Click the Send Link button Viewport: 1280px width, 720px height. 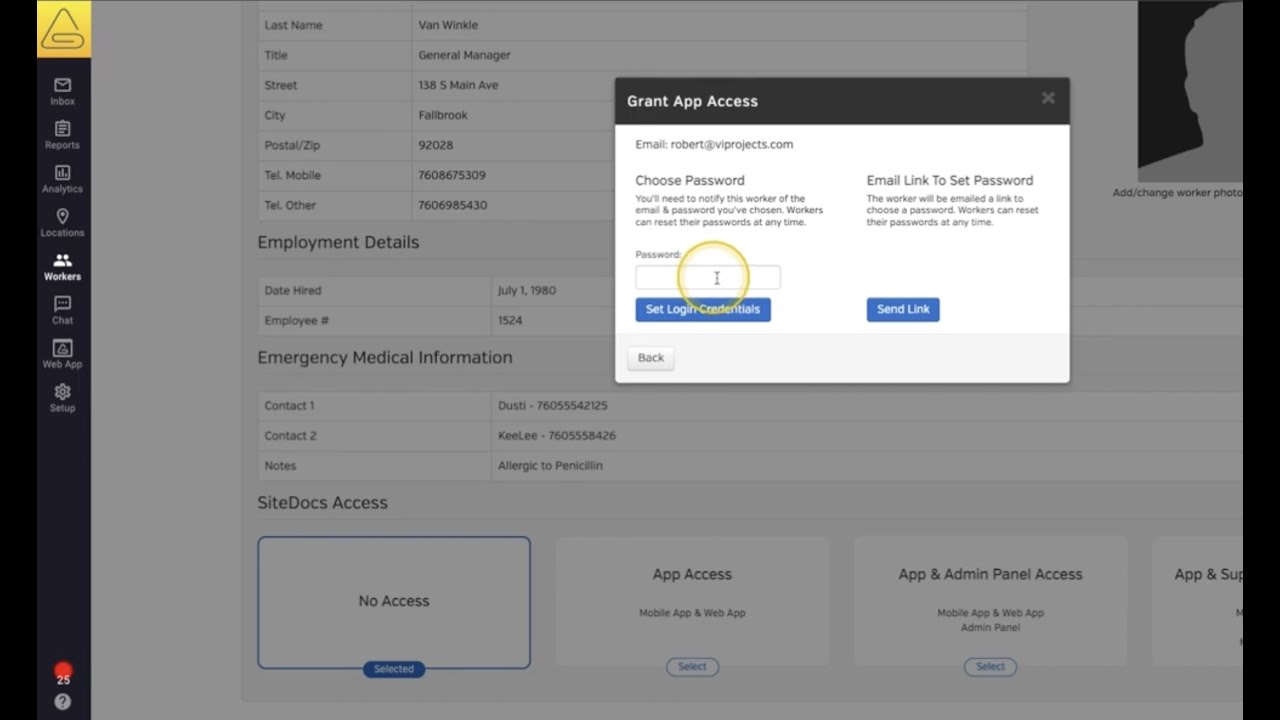(903, 309)
